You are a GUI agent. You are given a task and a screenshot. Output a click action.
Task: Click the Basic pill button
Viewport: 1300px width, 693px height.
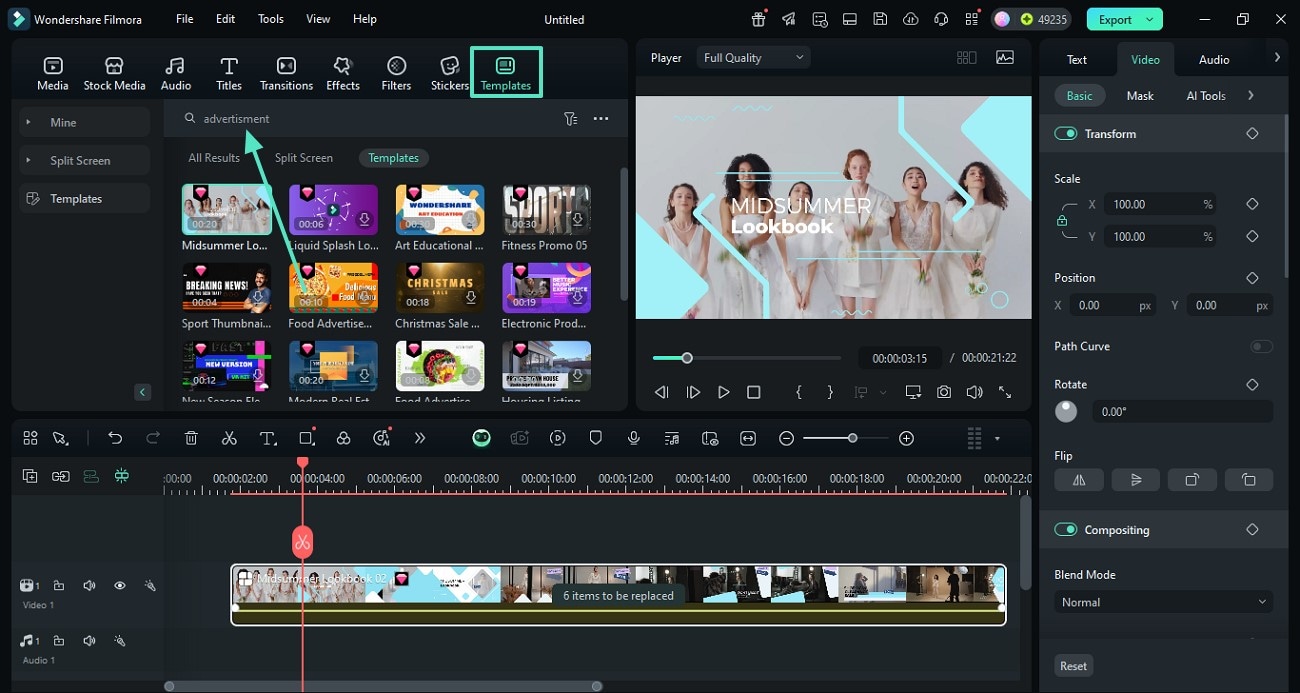1079,95
